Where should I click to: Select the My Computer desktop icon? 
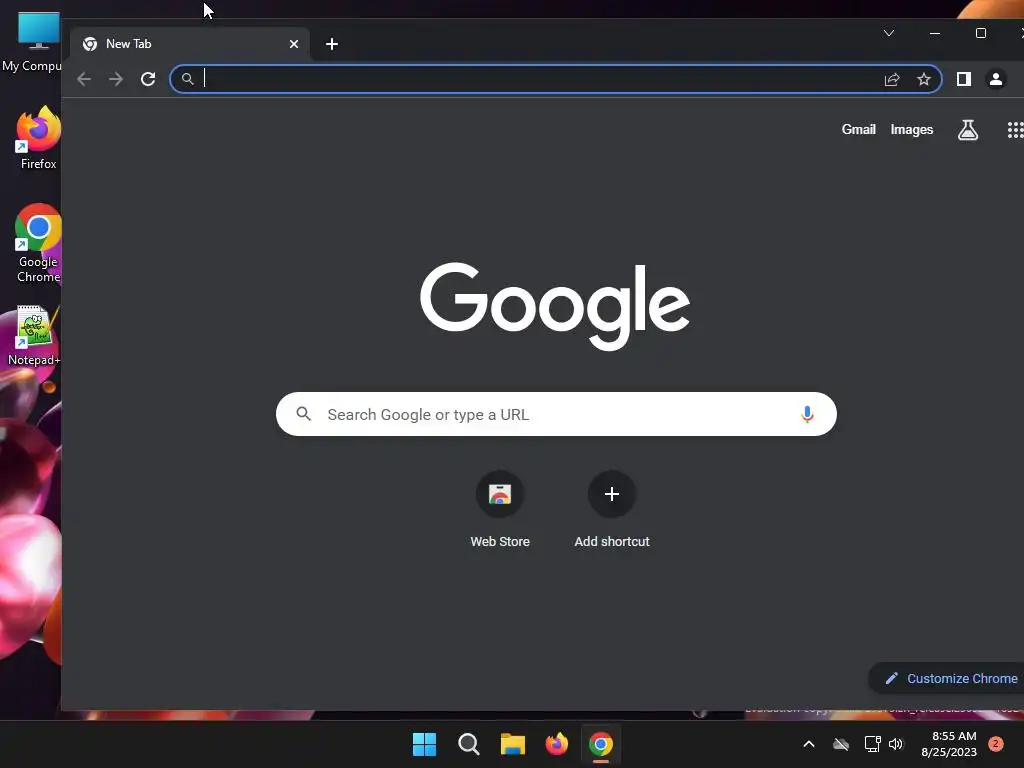31,42
